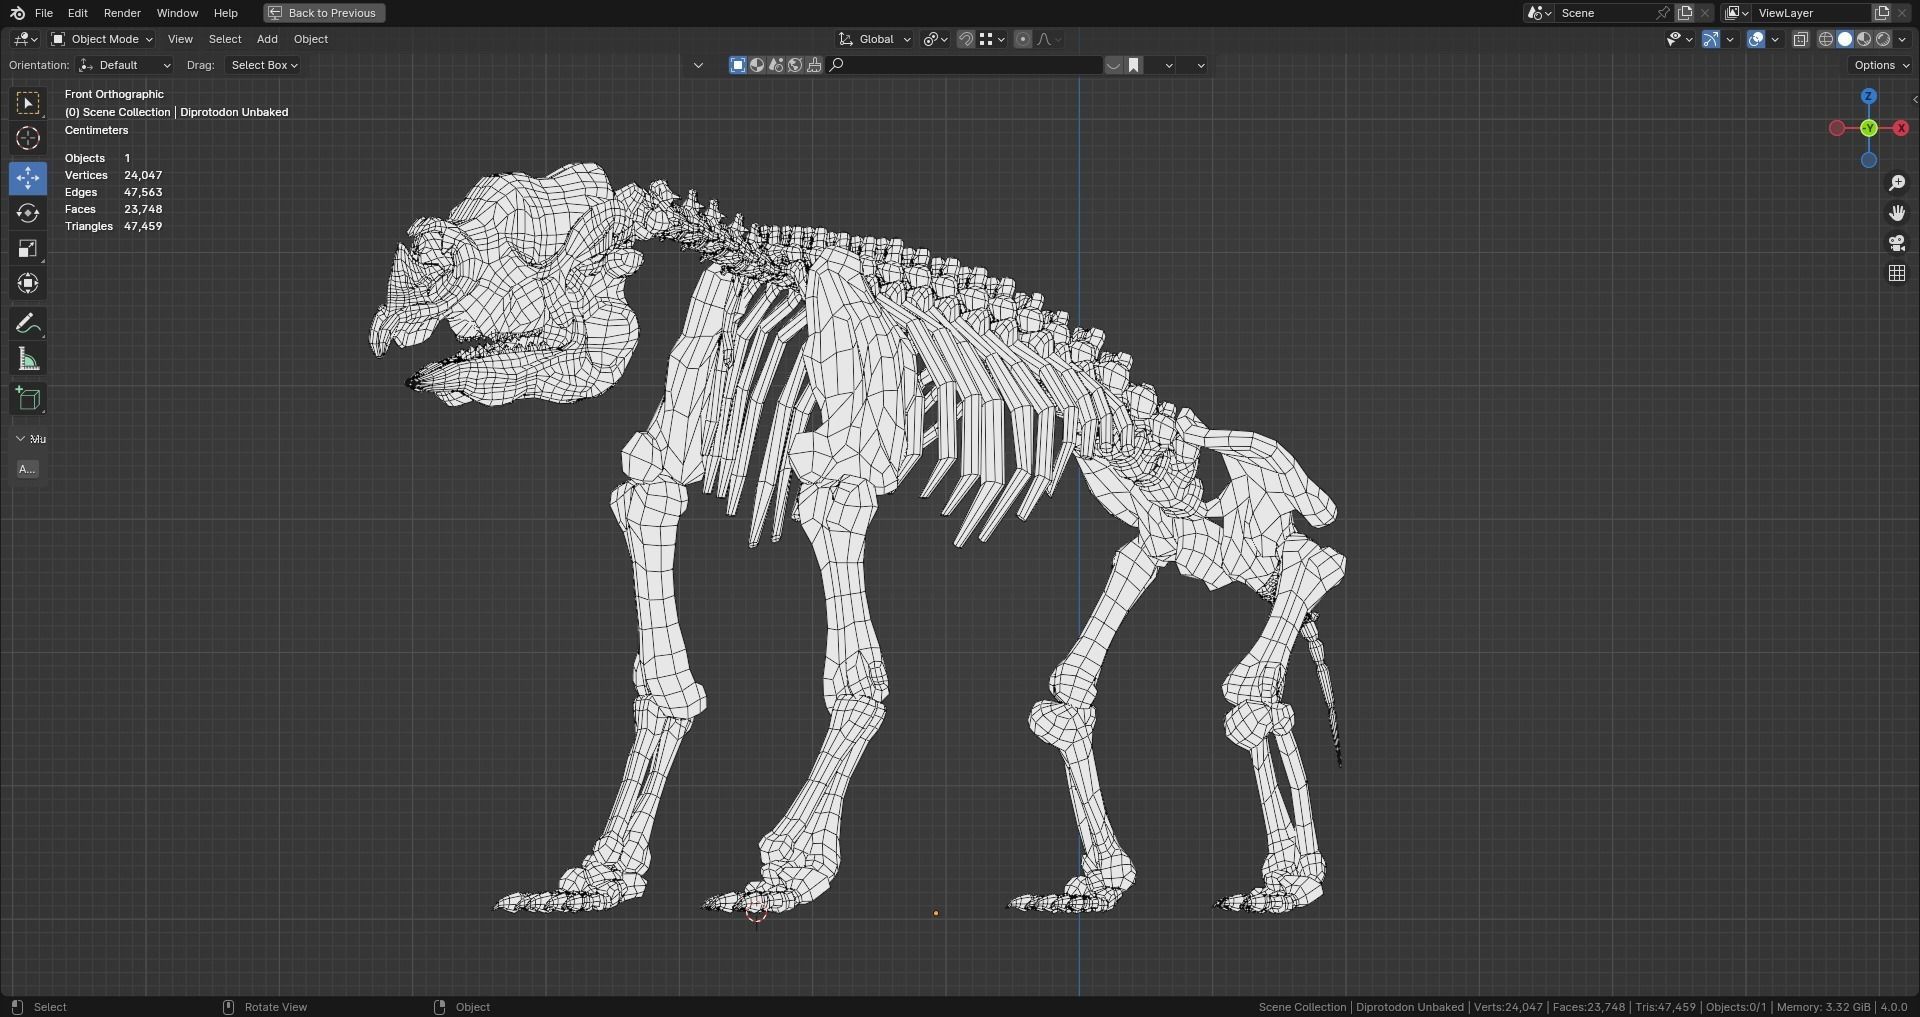Select the Transform tool
1920x1017 pixels.
[x=28, y=283]
